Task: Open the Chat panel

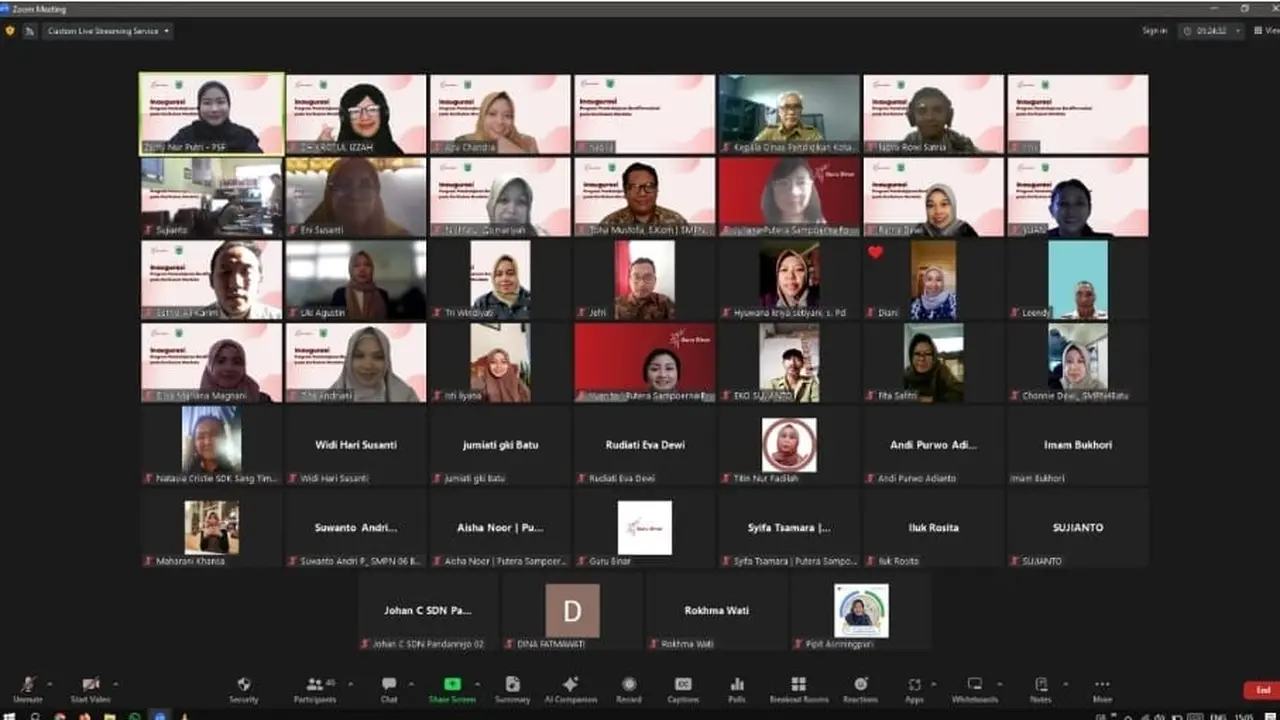Action: coord(389,689)
